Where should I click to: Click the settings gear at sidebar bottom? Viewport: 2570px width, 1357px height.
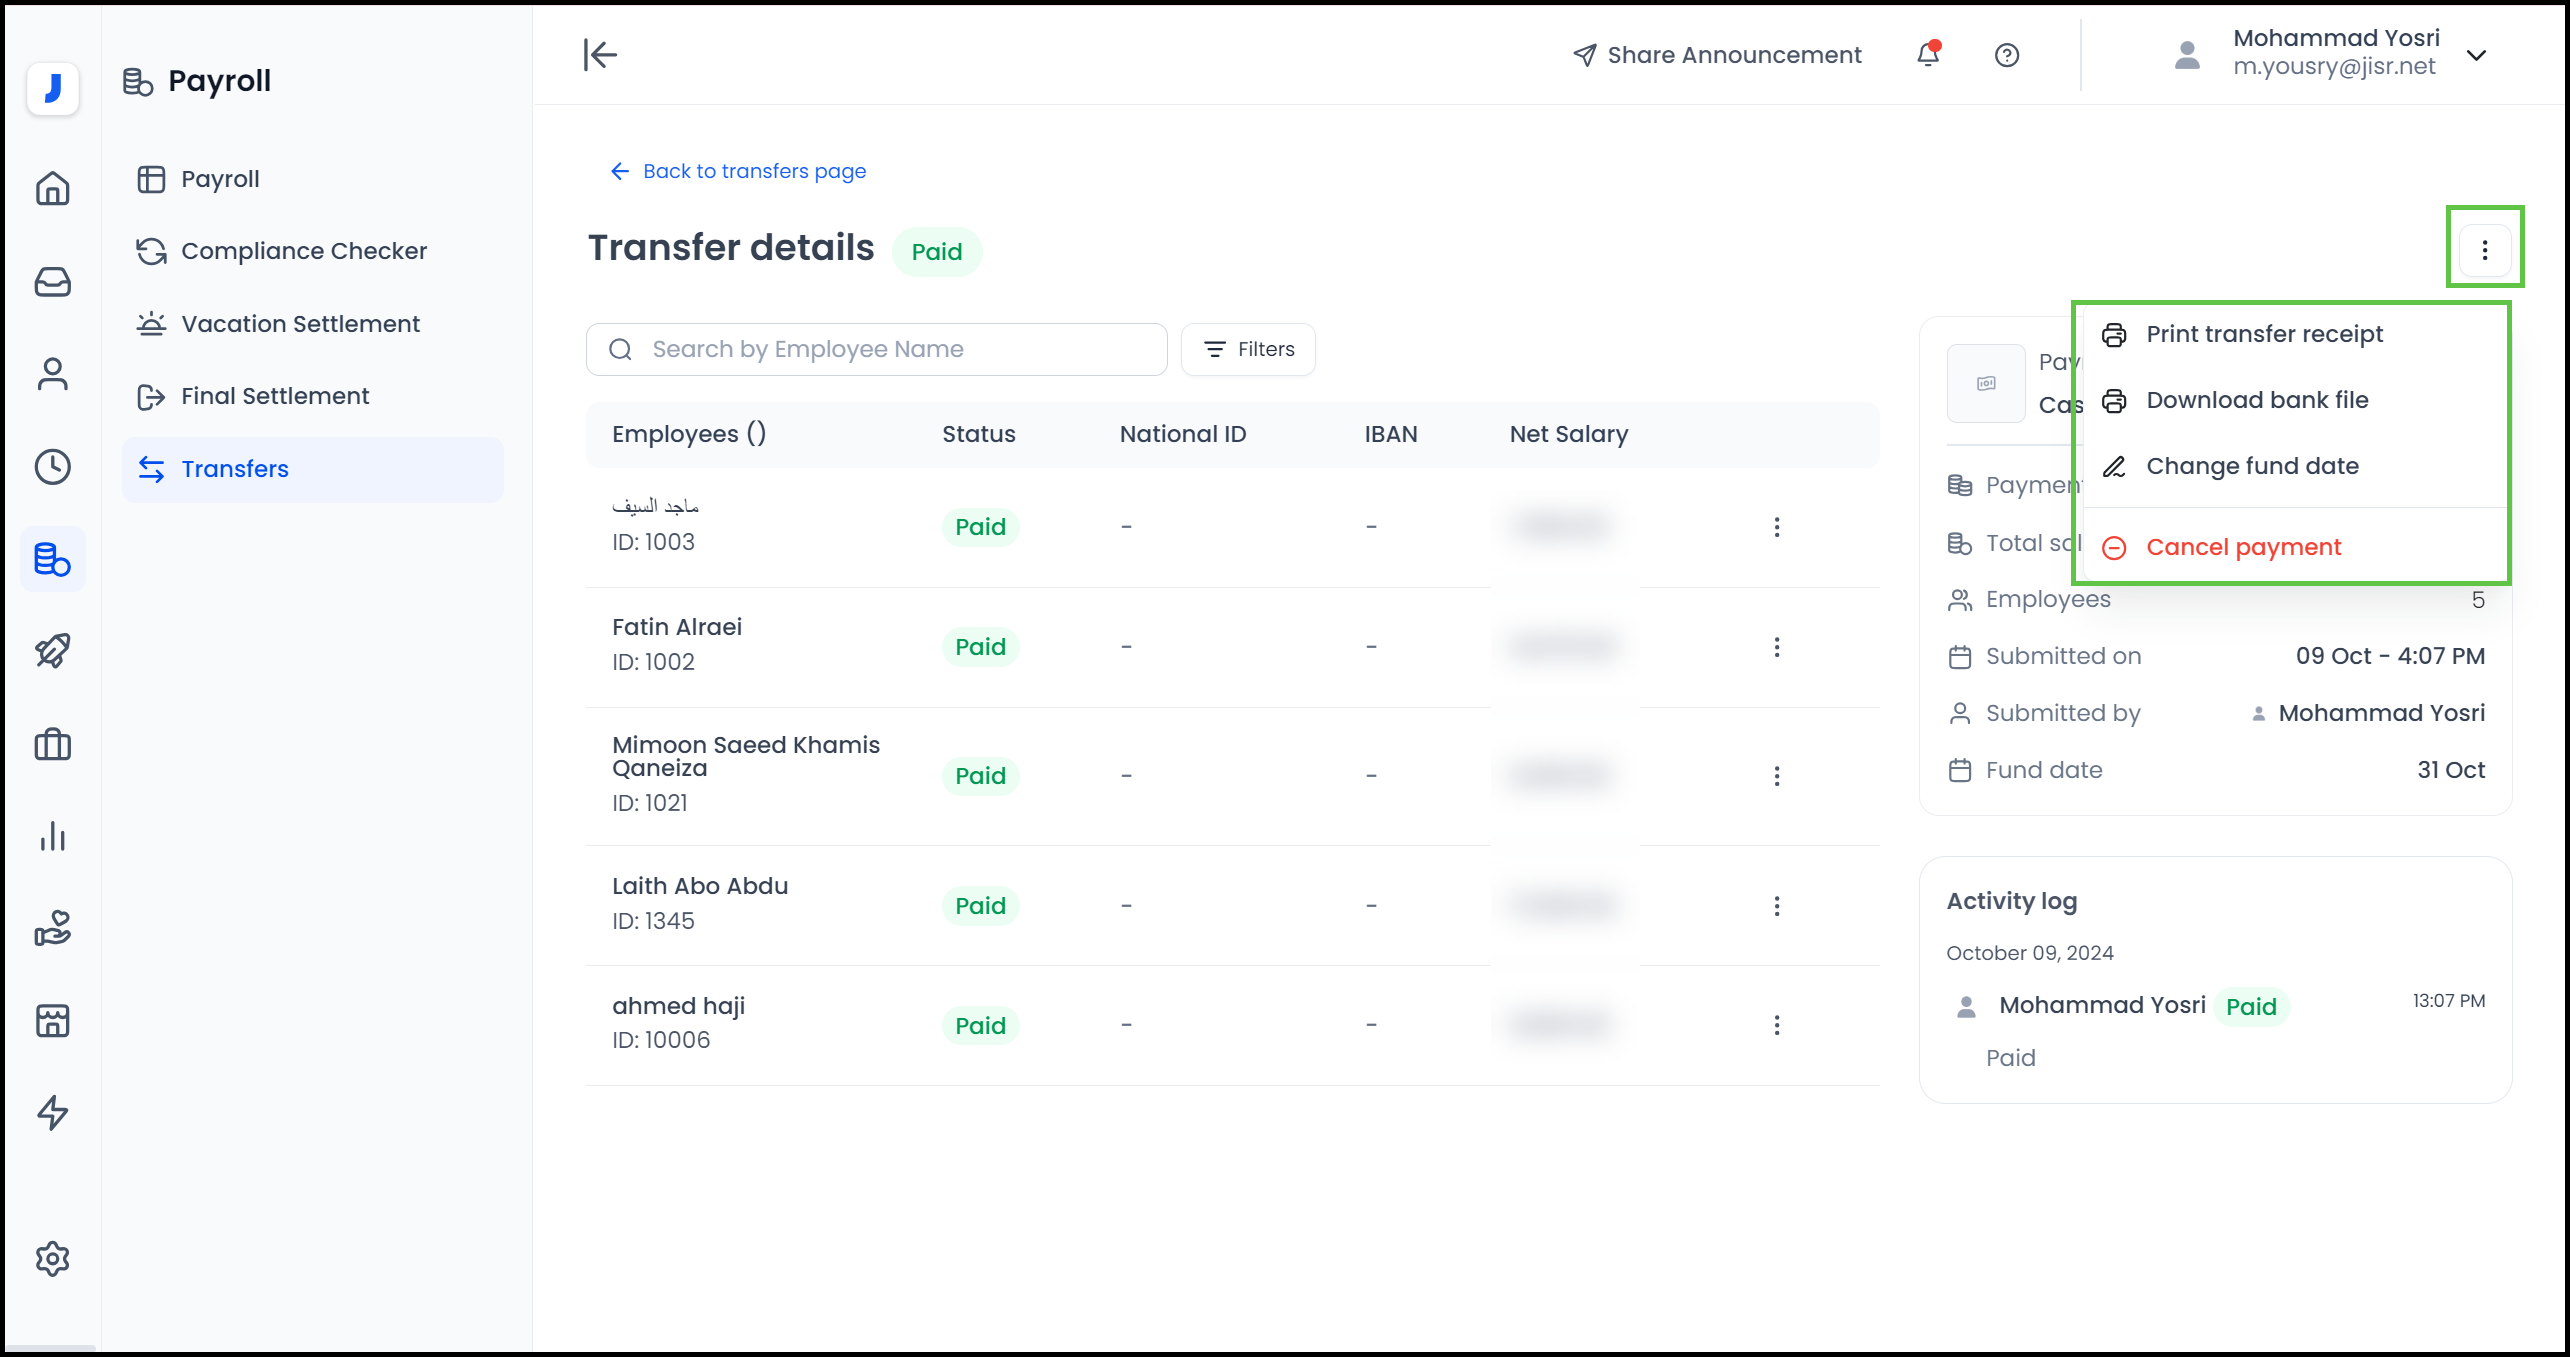(x=52, y=1259)
